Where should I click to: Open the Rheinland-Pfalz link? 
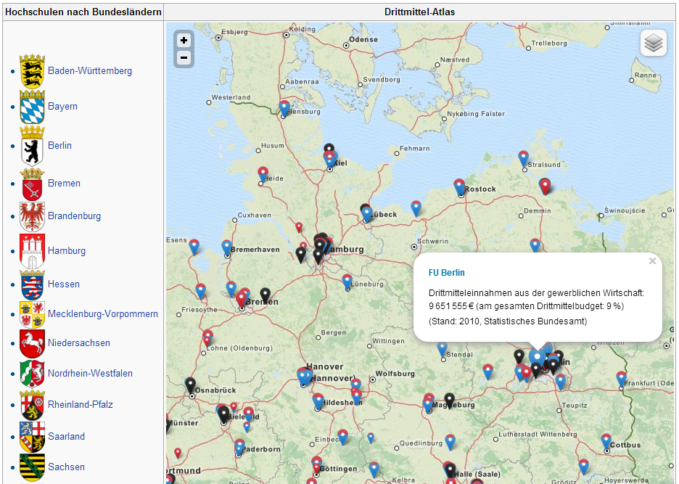pyautogui.click(x=83, y=405)
